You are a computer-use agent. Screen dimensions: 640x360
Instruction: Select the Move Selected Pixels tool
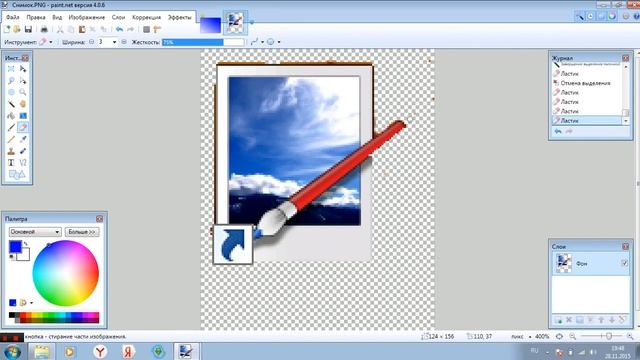(23, 69)
